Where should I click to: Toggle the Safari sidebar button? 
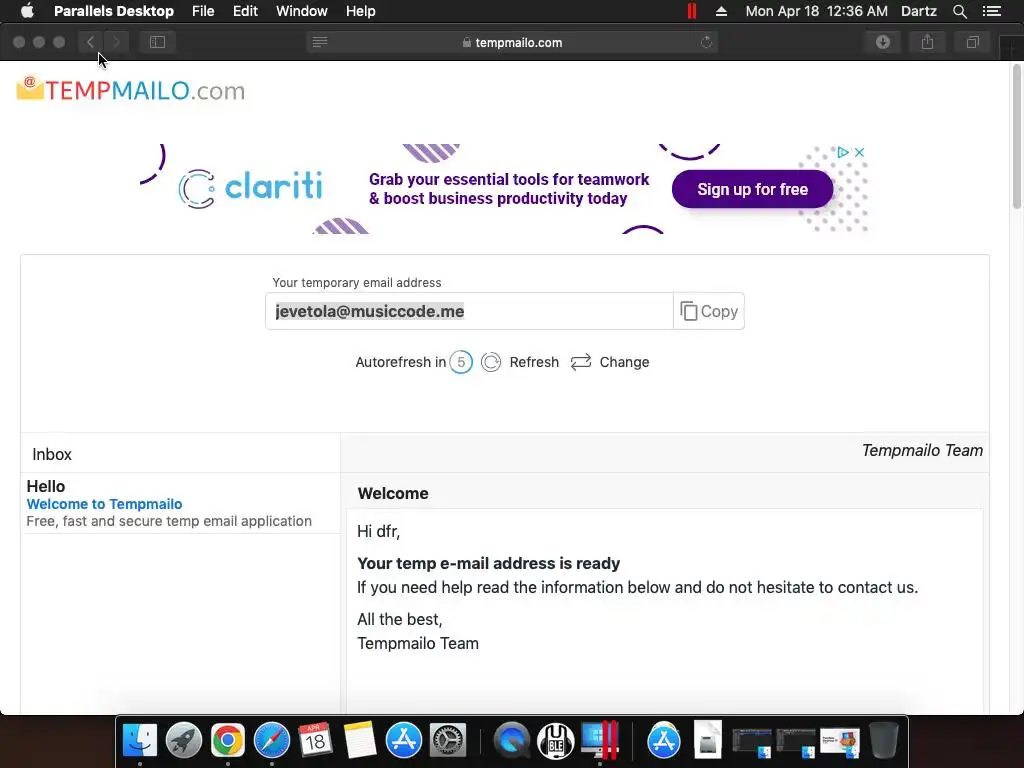point(157,42)
